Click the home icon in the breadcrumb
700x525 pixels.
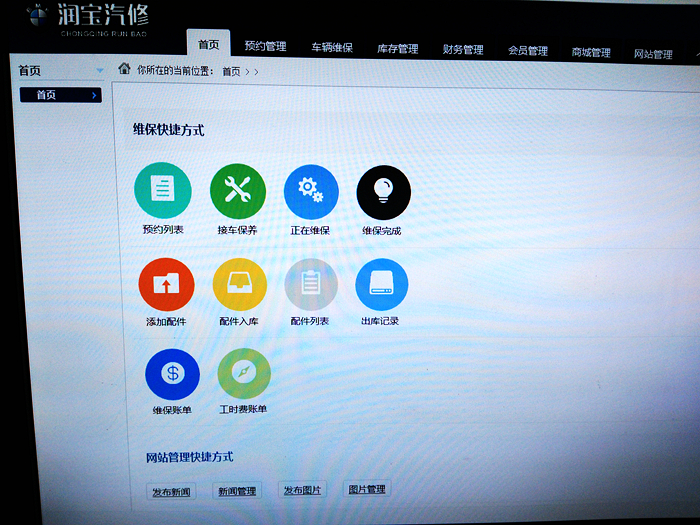(x=124, y=69)
